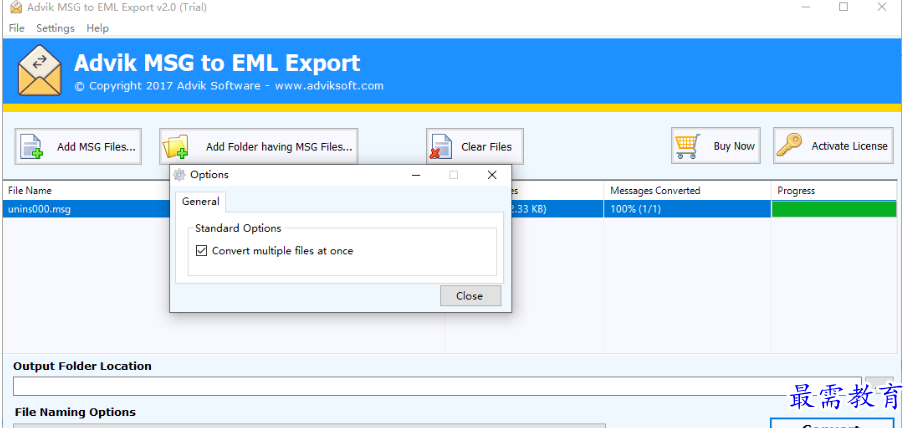The height and width of the screenshot is (428, 911).
Task: Open the File menu
Action: (x=17, y=28)
